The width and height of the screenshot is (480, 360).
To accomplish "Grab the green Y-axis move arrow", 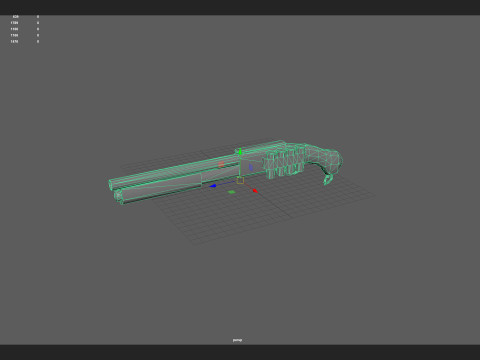I will 240,152.
